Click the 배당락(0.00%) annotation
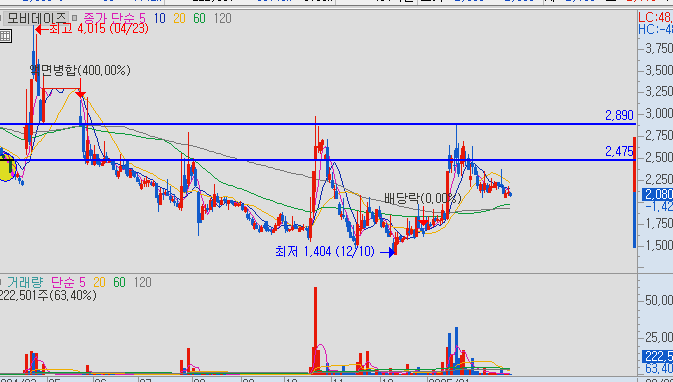This screenshot has width=673, height=382. (423, 198)
